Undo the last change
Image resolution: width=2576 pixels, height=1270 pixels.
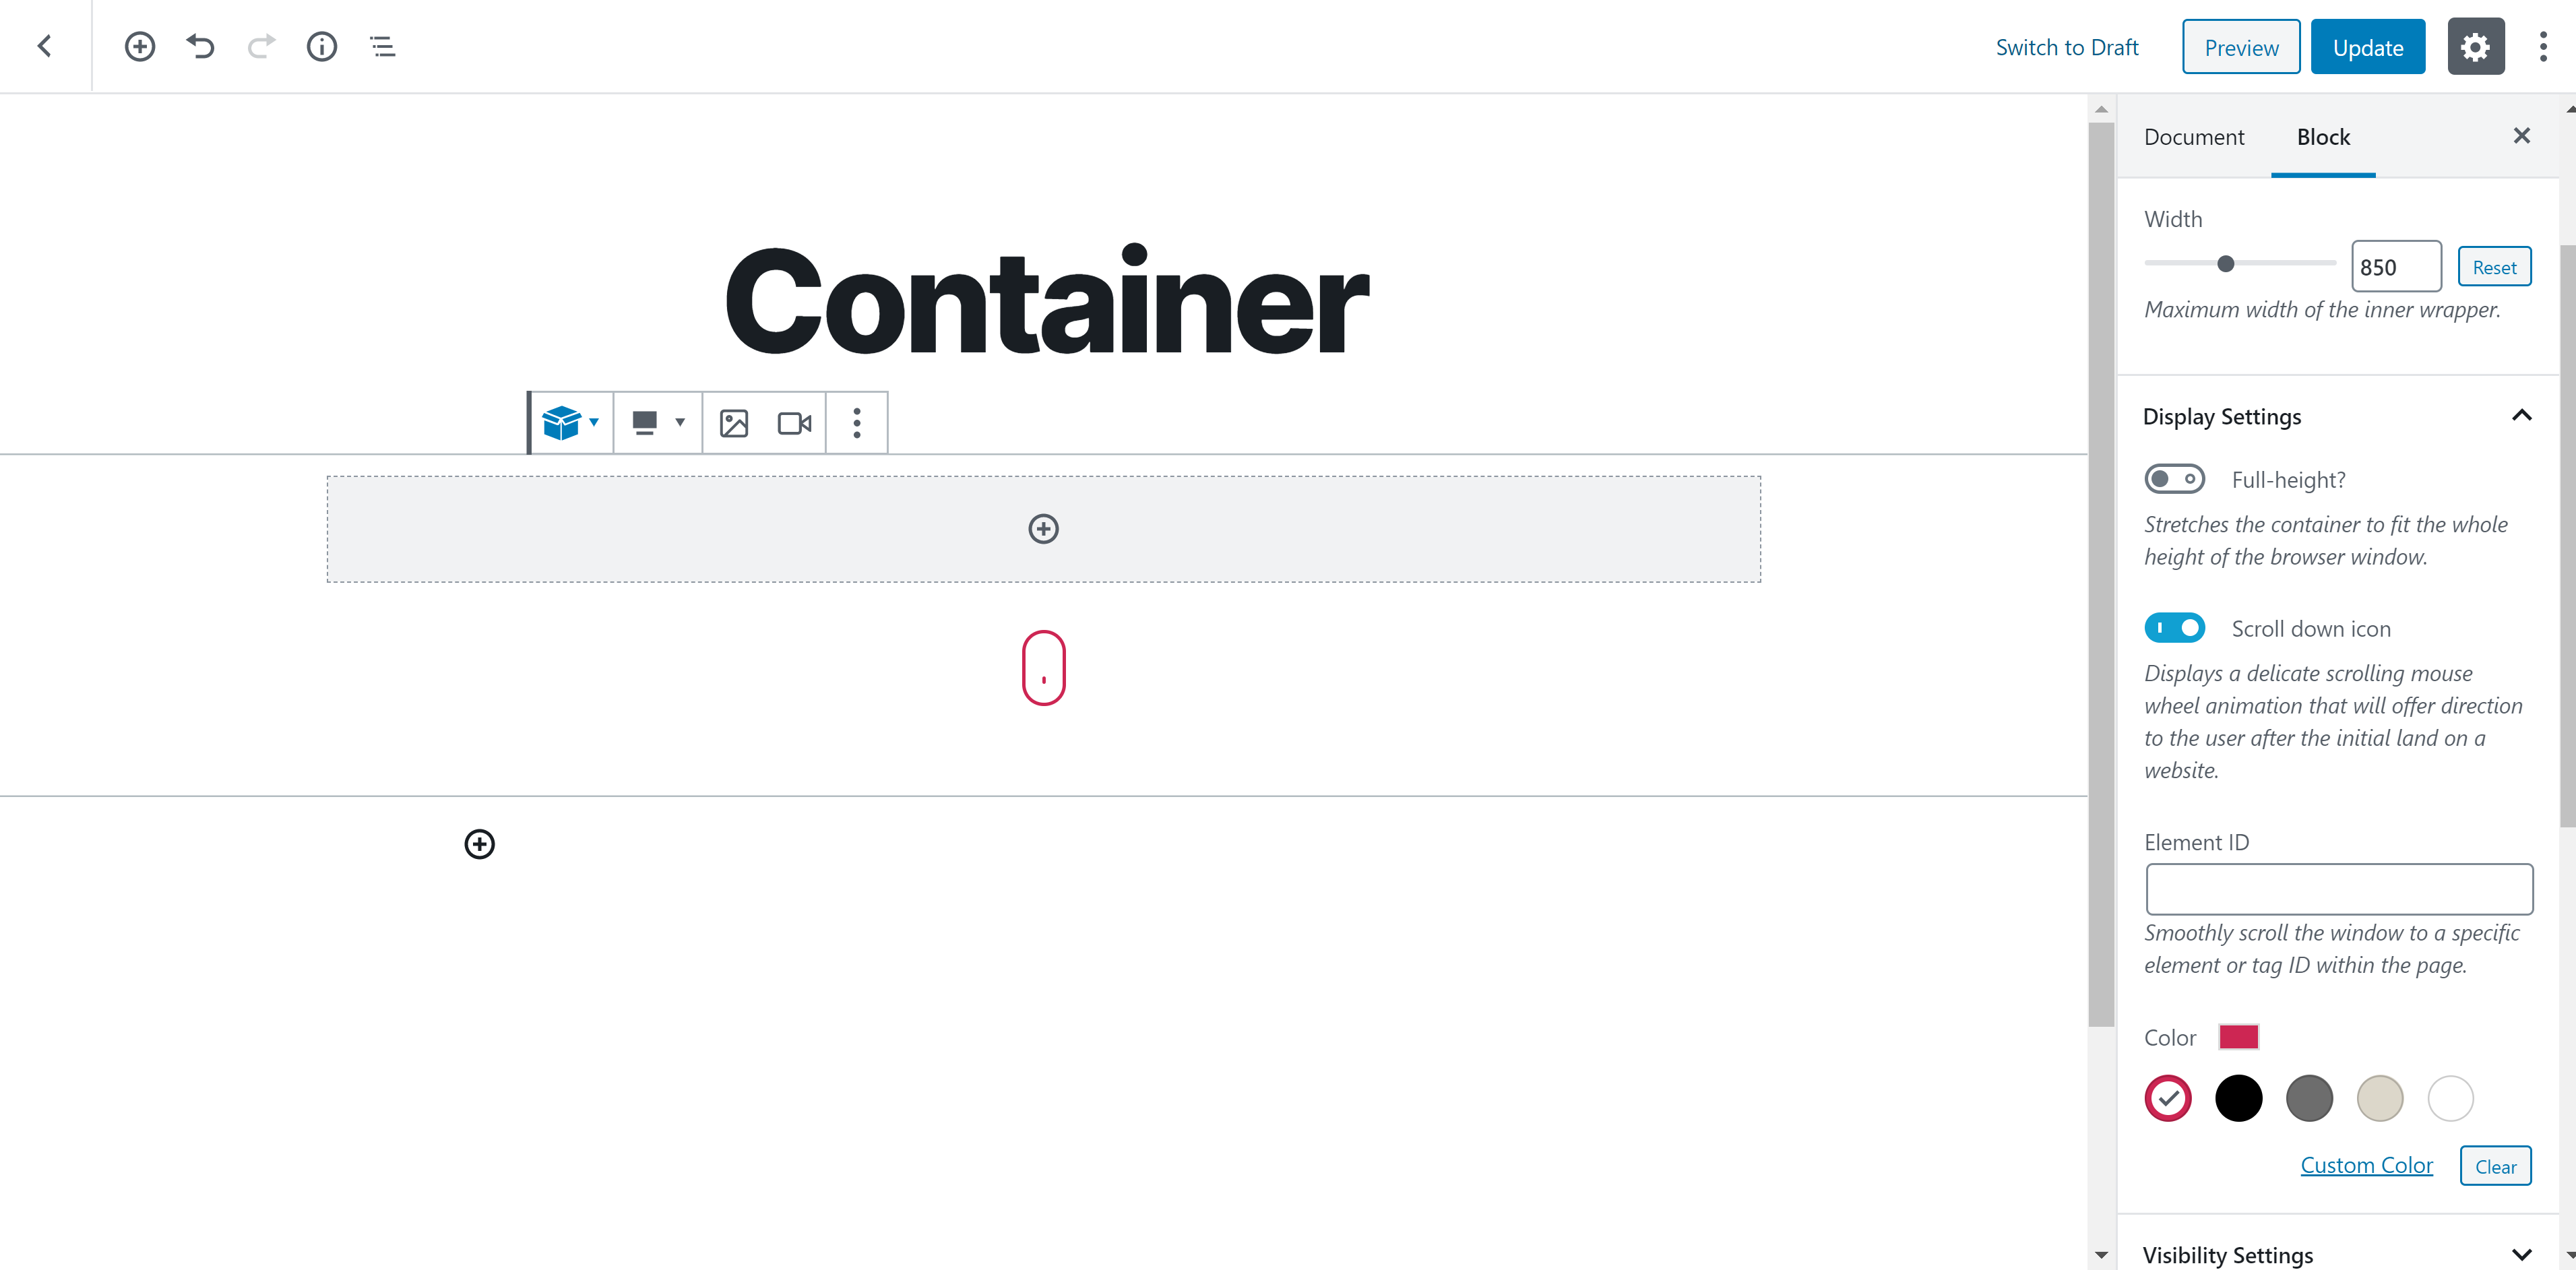tap(200, 46)
